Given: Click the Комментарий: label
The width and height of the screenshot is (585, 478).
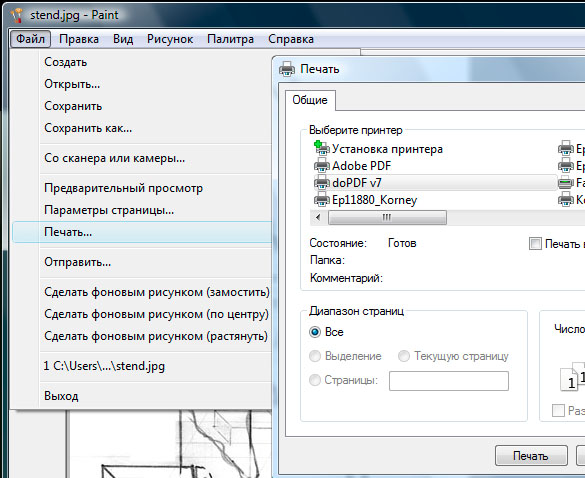Looking at the screenshot, I should click(x=346, y=278).
